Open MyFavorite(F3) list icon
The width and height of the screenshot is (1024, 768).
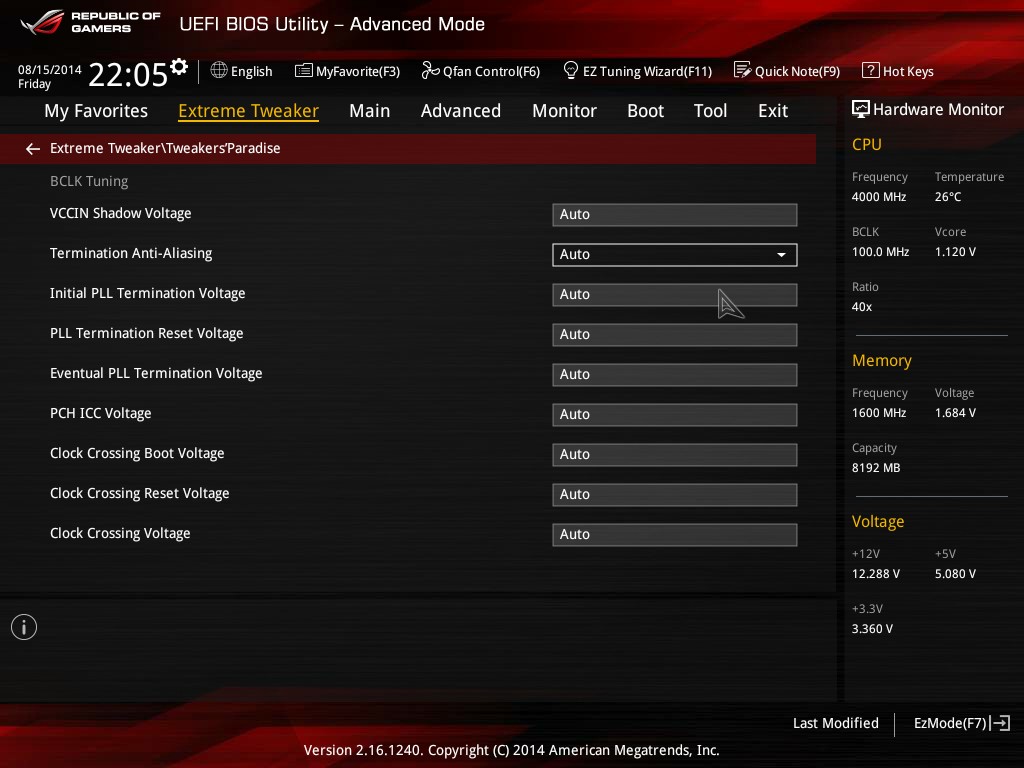(304, 71)
